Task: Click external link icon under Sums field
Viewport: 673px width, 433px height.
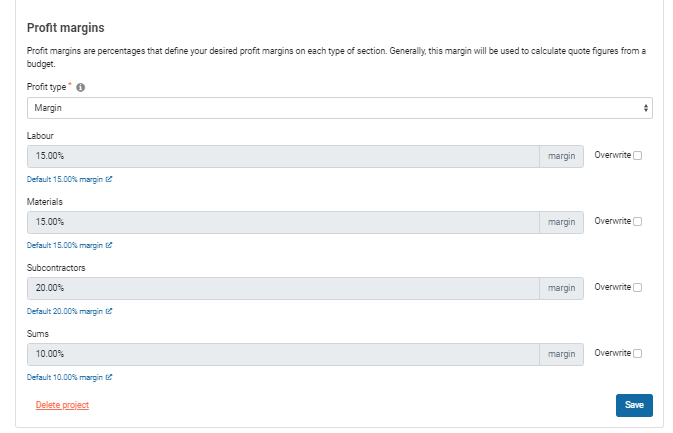Action: [109, 377]
